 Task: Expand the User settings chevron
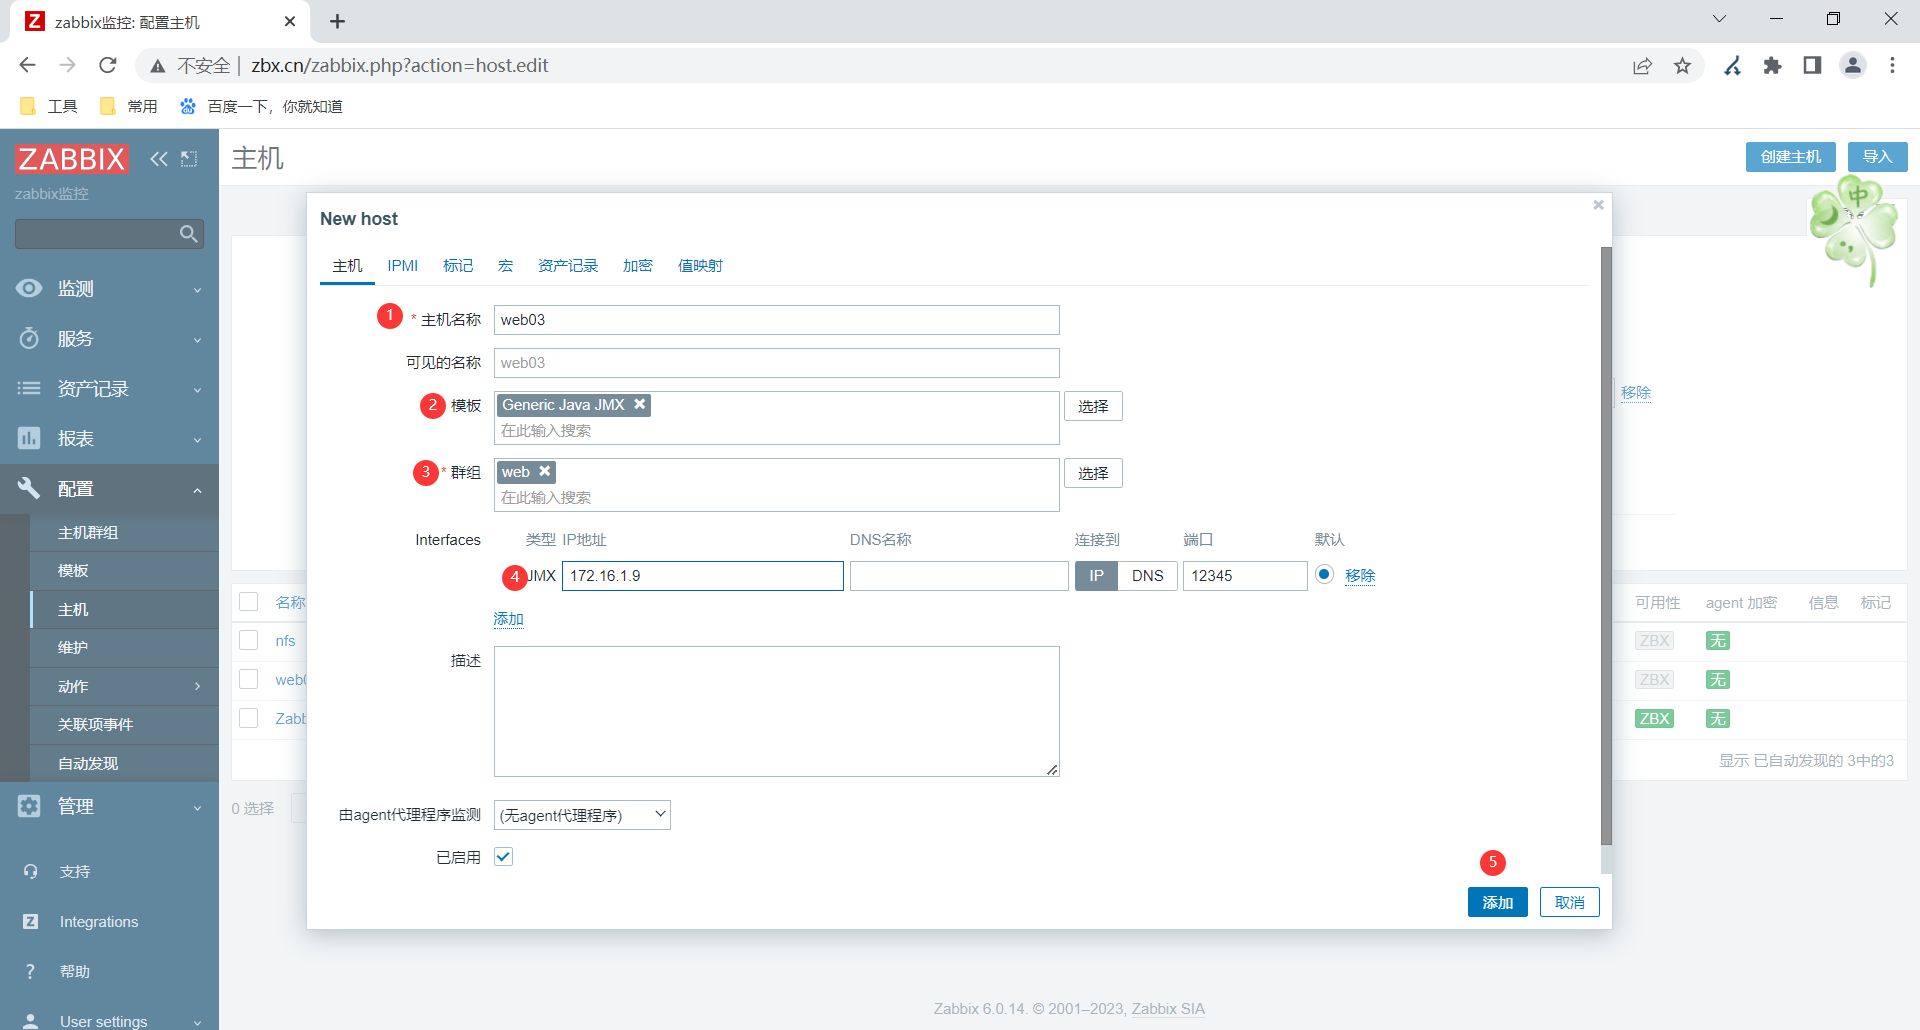(198, 1023)
